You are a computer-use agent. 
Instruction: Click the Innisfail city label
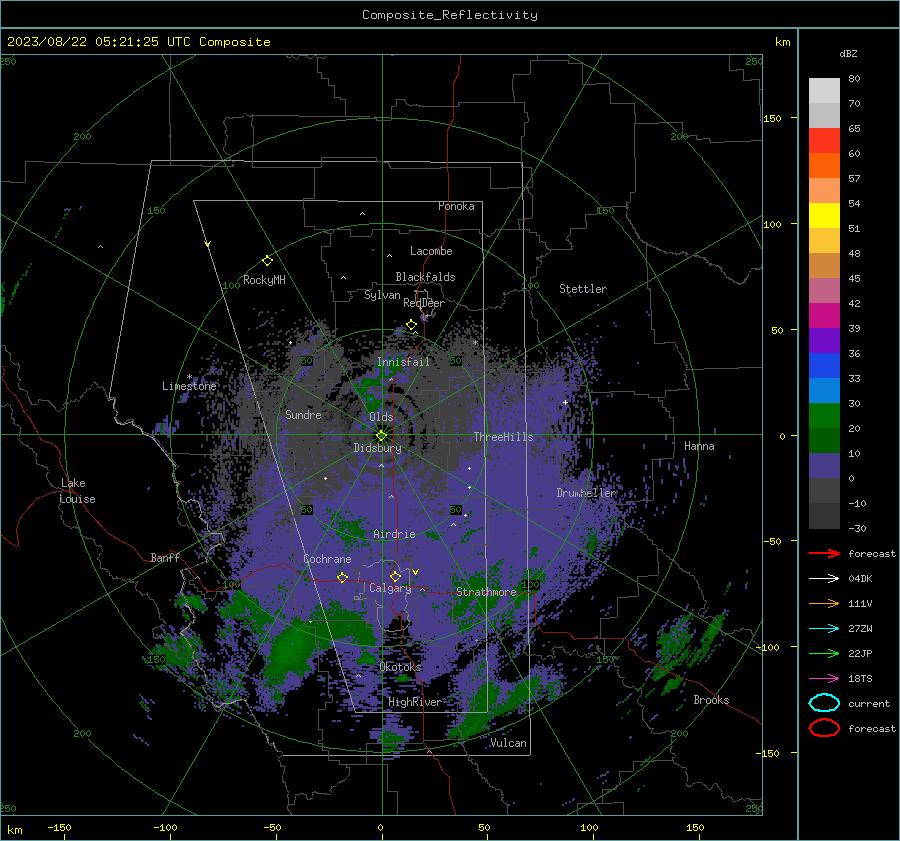coord(403,362)
